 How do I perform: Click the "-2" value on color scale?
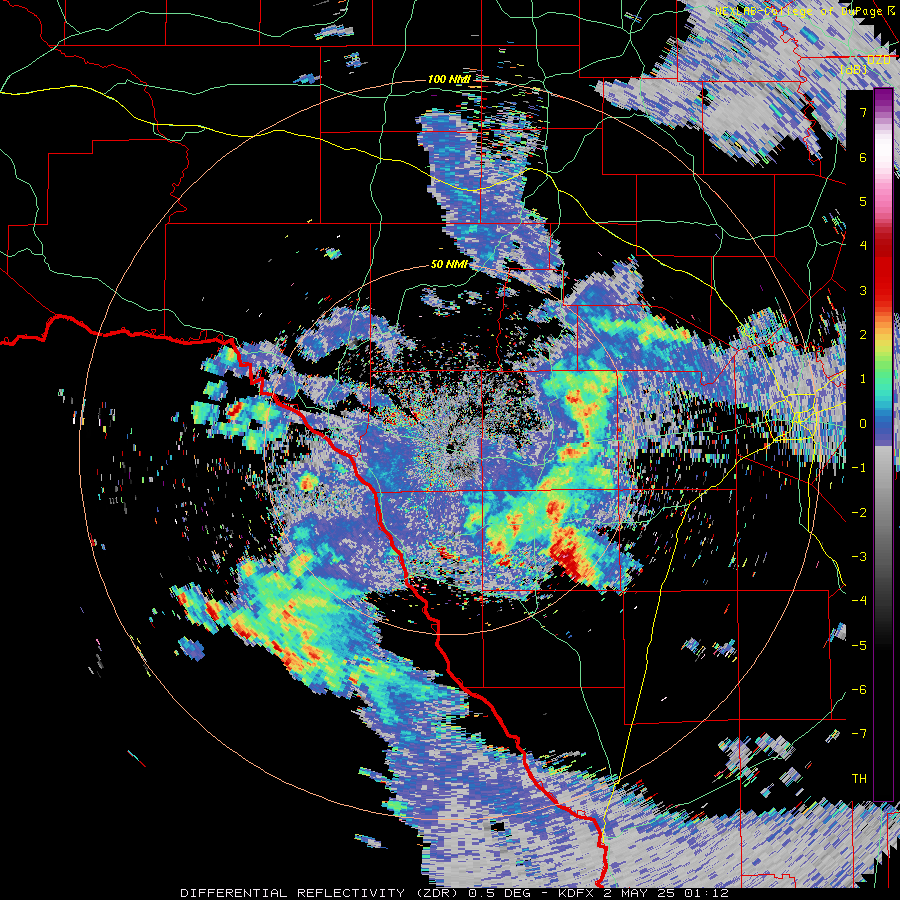(x=859, y=513)
